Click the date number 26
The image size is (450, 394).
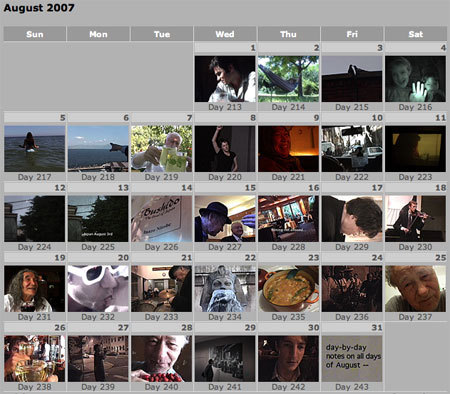coord(60,328)
